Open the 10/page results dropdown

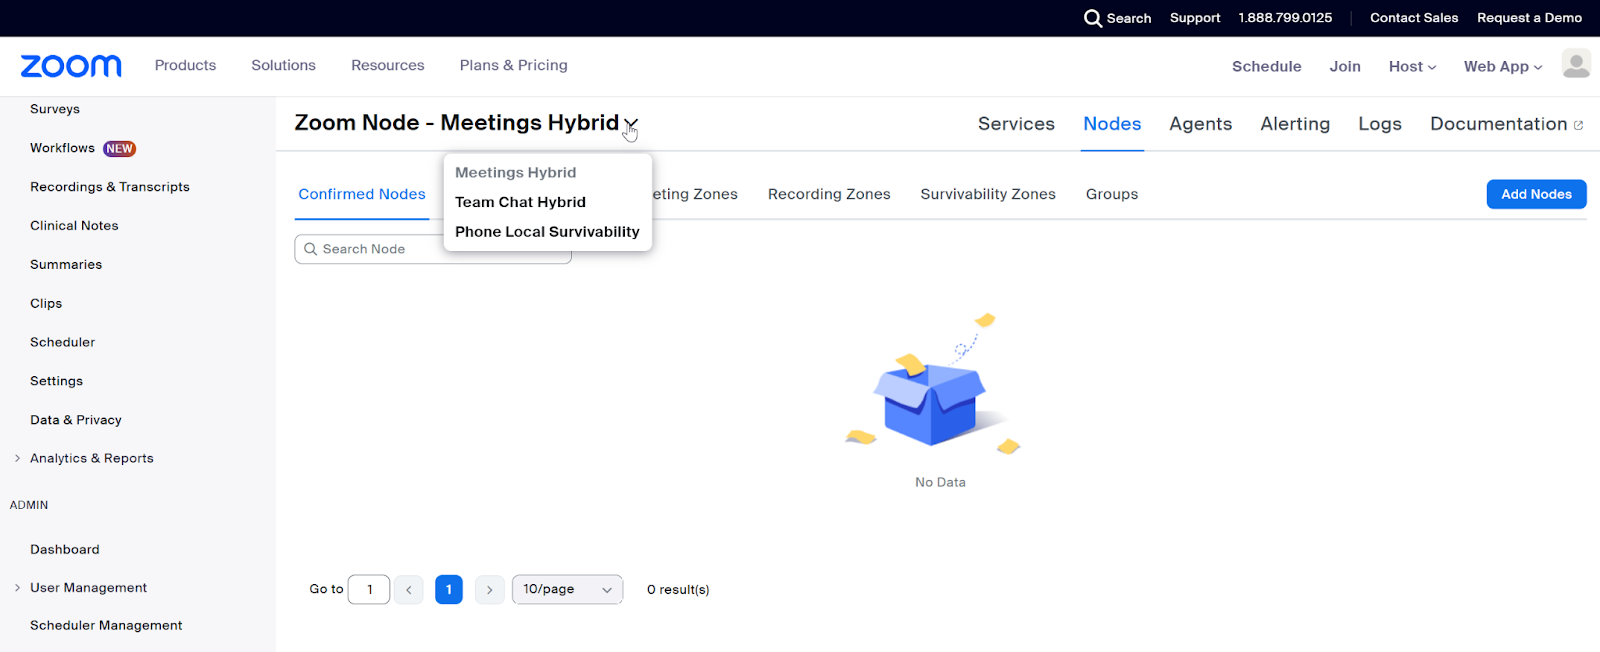click(x=567, y=590)
